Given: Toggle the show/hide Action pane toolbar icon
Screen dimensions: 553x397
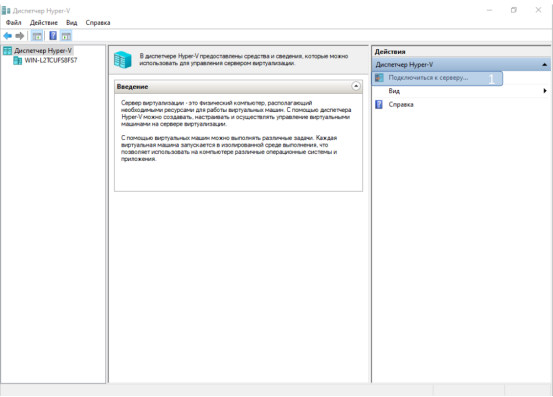Looking at the screenshot, I should (x=66, y=36).
